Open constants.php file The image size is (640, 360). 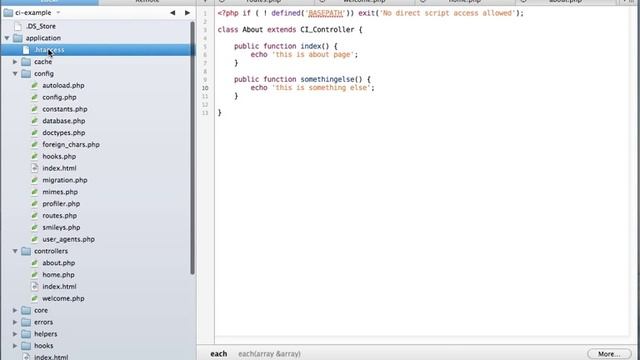coord(65,109)
